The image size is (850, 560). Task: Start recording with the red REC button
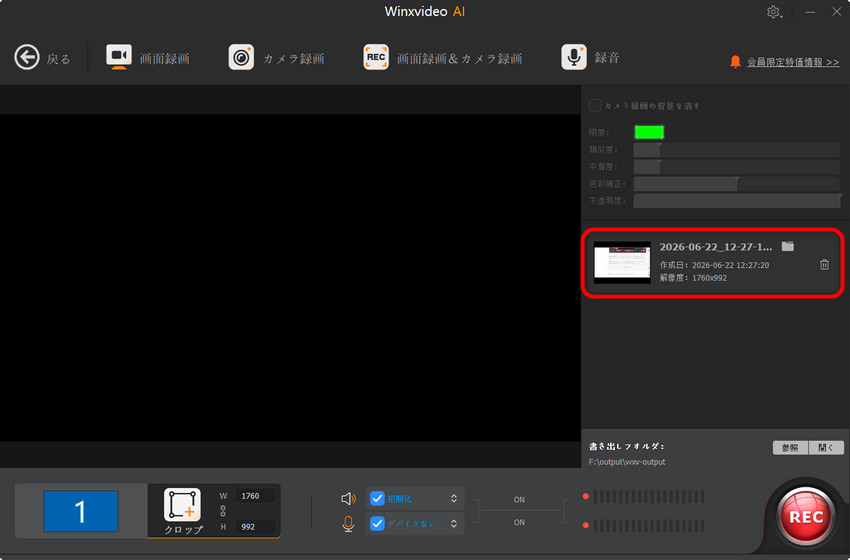coord(806,517)
